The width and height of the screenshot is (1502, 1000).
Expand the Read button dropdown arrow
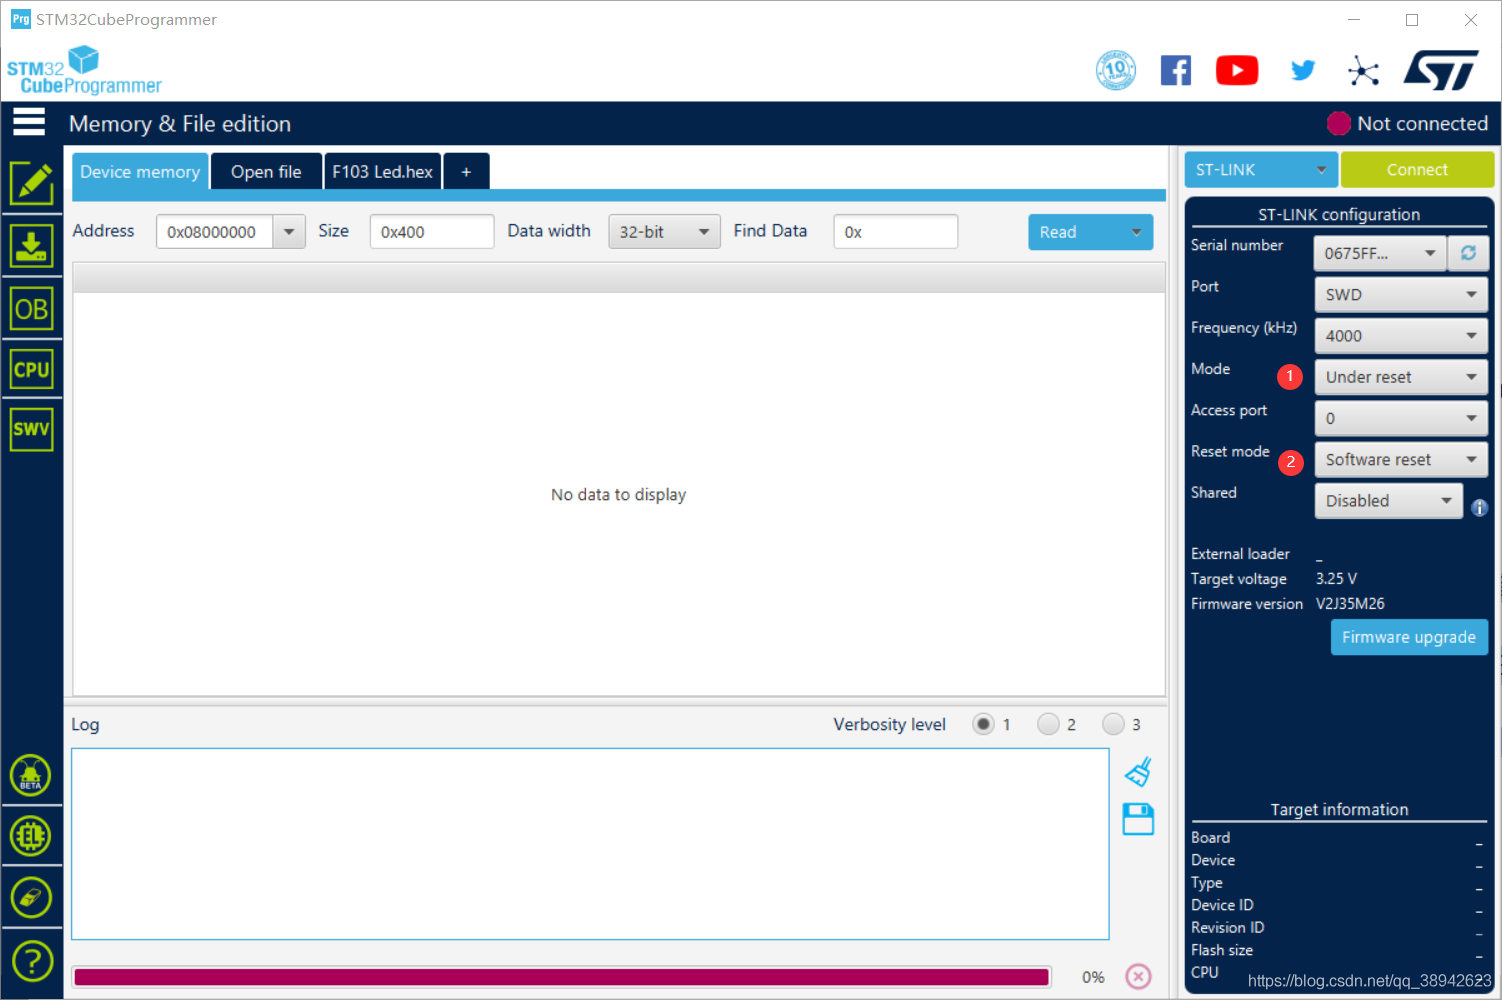point(1136,232)
